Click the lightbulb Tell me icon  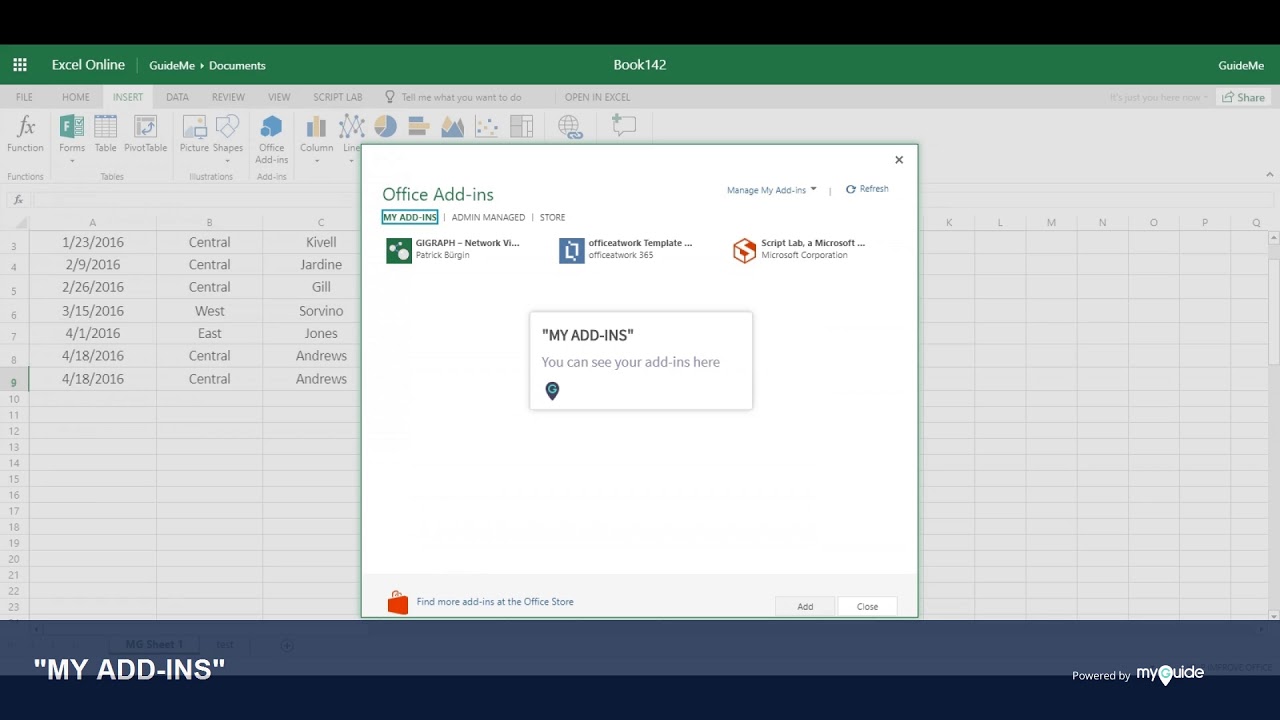(390, 97)
